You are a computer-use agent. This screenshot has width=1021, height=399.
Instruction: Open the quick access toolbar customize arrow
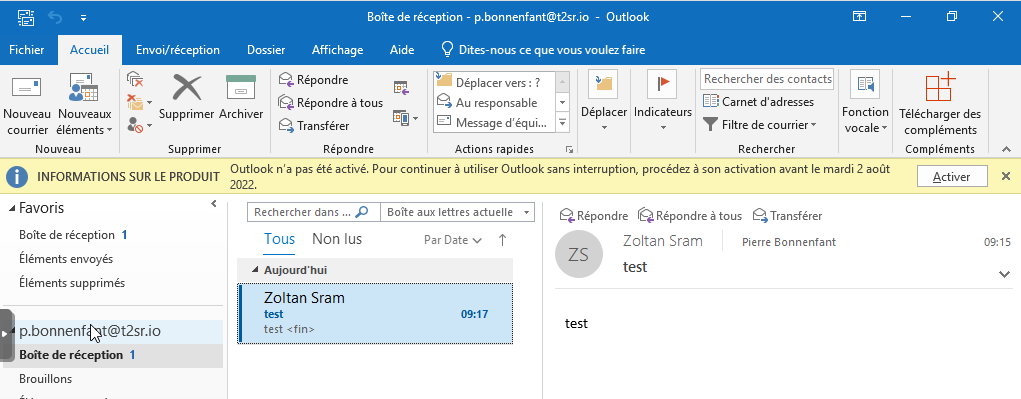click(x=83, y=18)
